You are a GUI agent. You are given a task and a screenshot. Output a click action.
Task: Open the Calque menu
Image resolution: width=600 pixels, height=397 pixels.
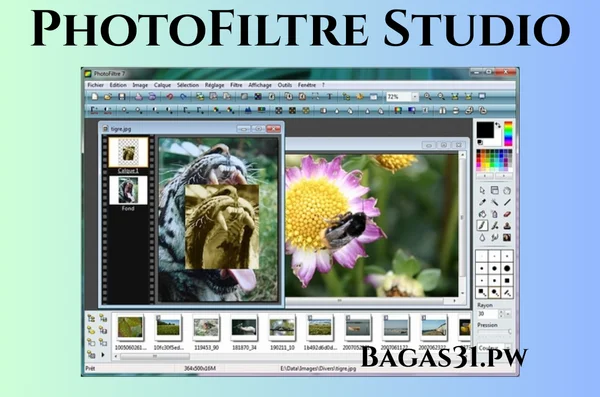click(162, 85)
